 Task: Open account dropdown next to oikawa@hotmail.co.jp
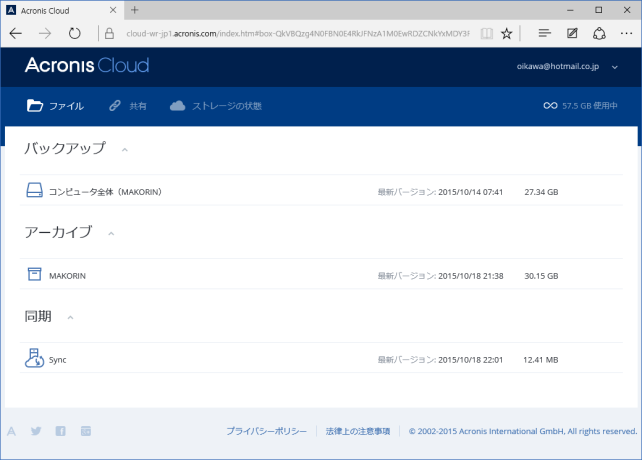click(x=615, y=67)
